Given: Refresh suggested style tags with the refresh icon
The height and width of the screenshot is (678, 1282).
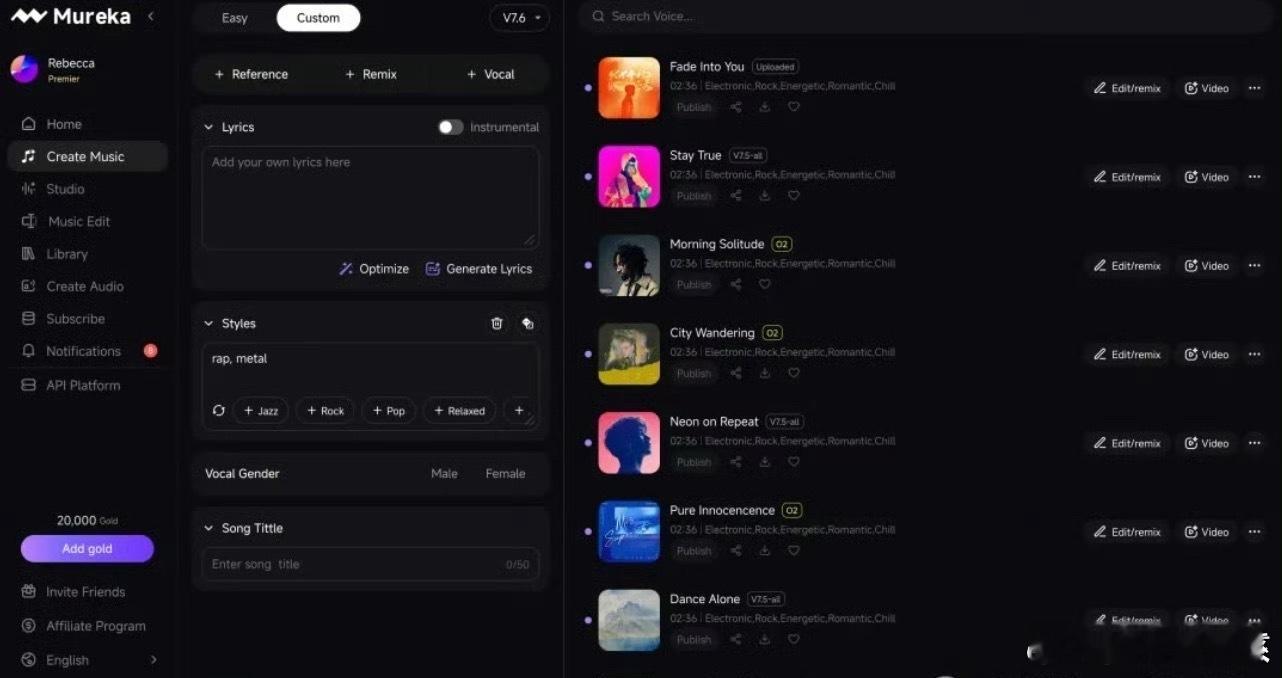Looking at the screenshot, I should [x=218, y=410].
